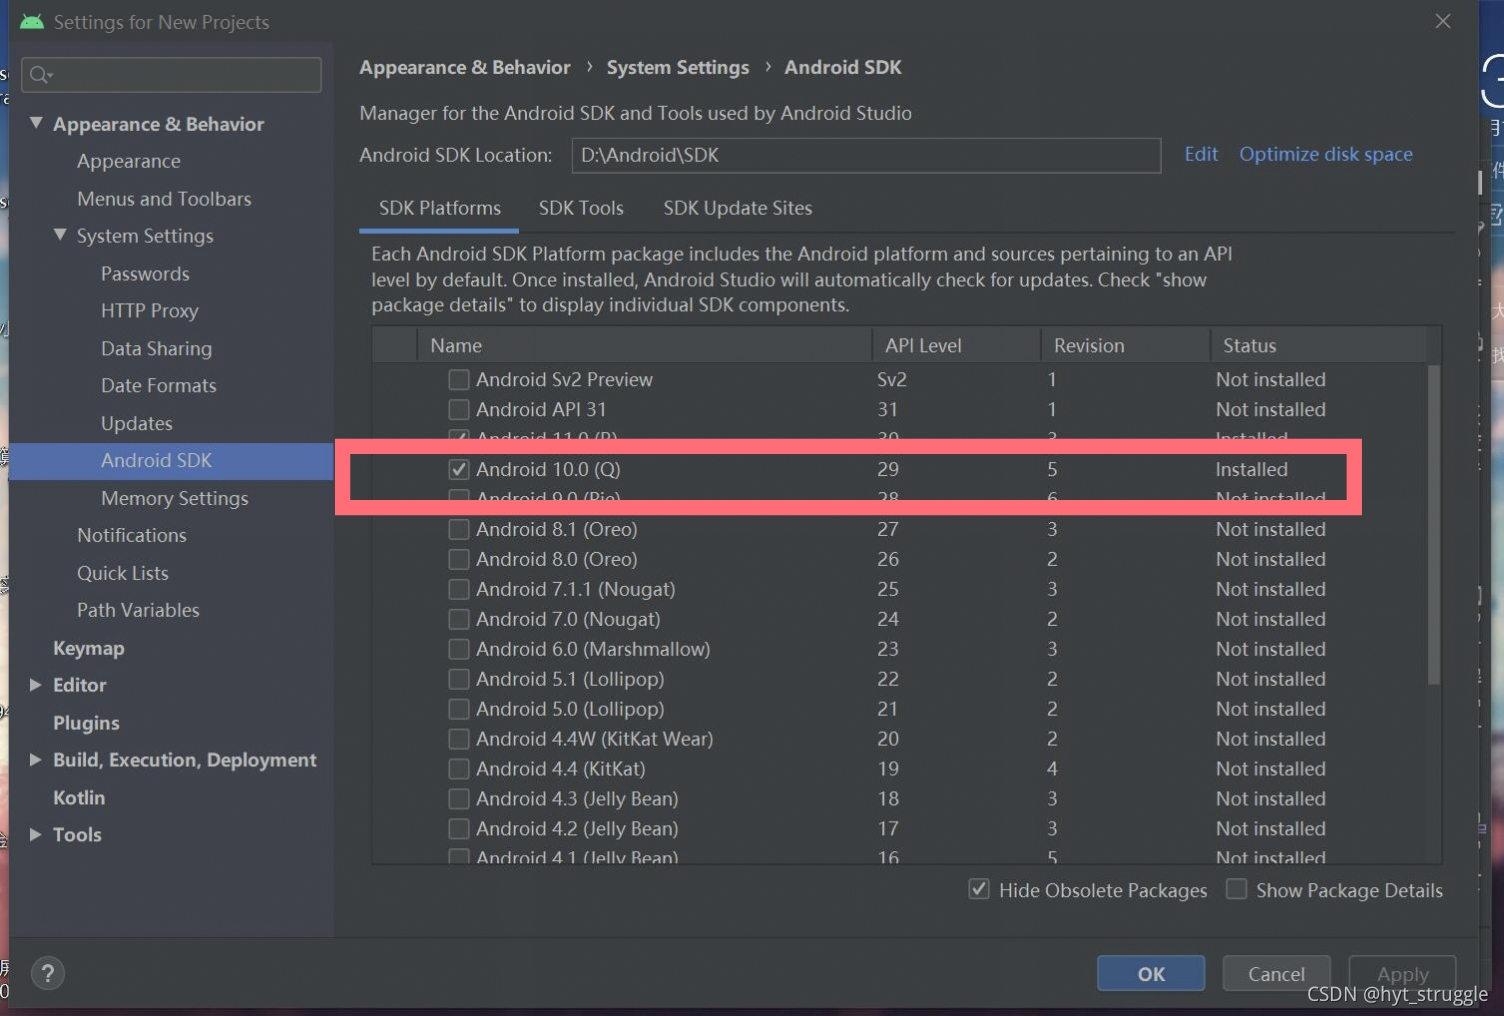Image resolution: width=1504 pixels, height=1016 pixels.
Task: Check the Android 4.4W (KitKat Wear) checkbox
Action: click(x=459, y=739)
